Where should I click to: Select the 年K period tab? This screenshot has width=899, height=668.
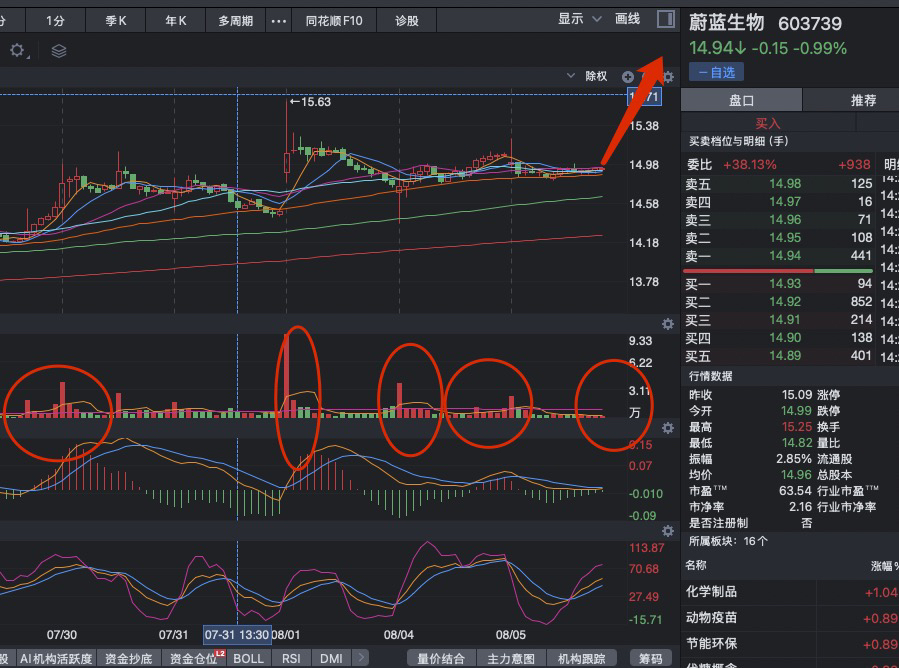point(175,21)
